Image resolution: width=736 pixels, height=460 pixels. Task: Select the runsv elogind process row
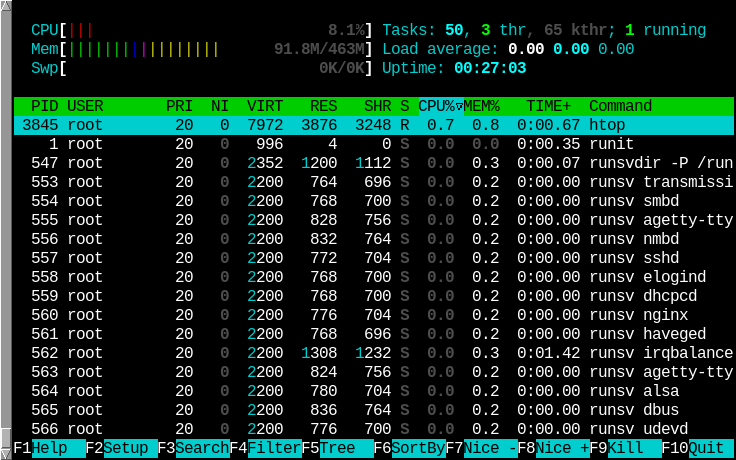click(374, 277)
